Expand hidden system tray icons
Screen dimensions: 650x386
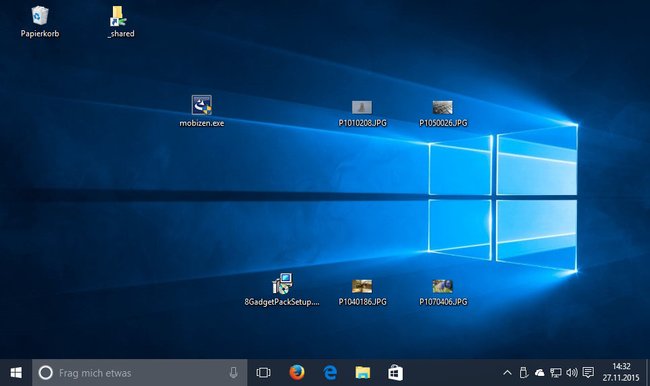(507, 373)
